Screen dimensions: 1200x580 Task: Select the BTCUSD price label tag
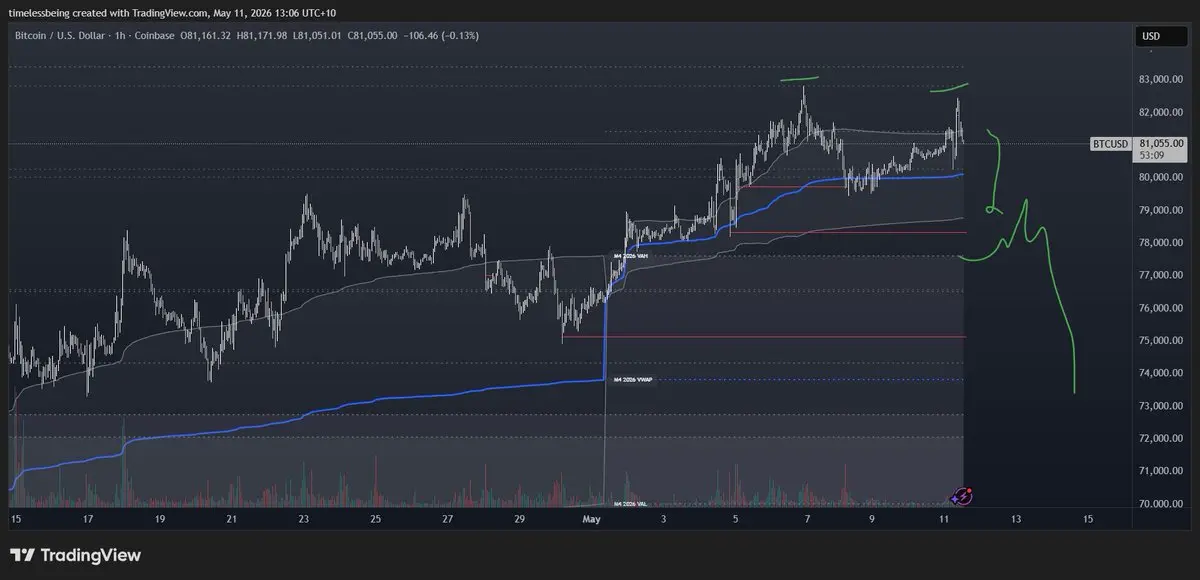(x=1111, y=144)
